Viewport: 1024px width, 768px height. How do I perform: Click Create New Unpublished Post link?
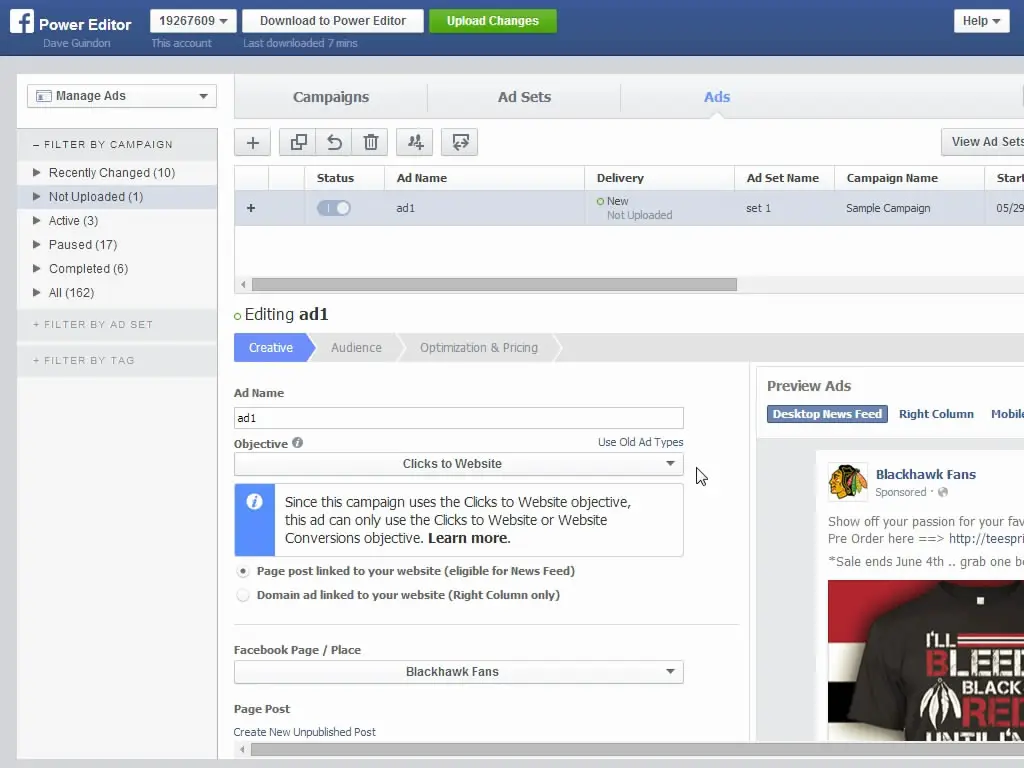tap(304, 732)
